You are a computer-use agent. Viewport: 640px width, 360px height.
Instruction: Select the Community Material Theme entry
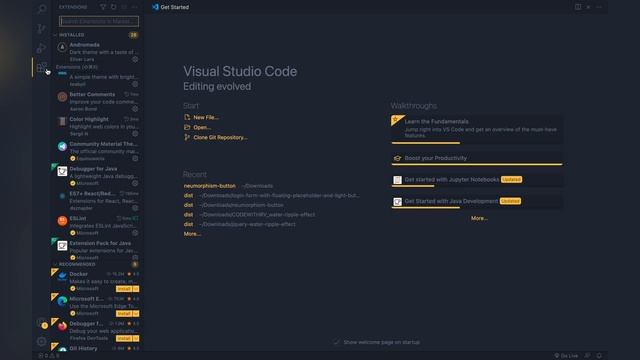coord(97,151)
